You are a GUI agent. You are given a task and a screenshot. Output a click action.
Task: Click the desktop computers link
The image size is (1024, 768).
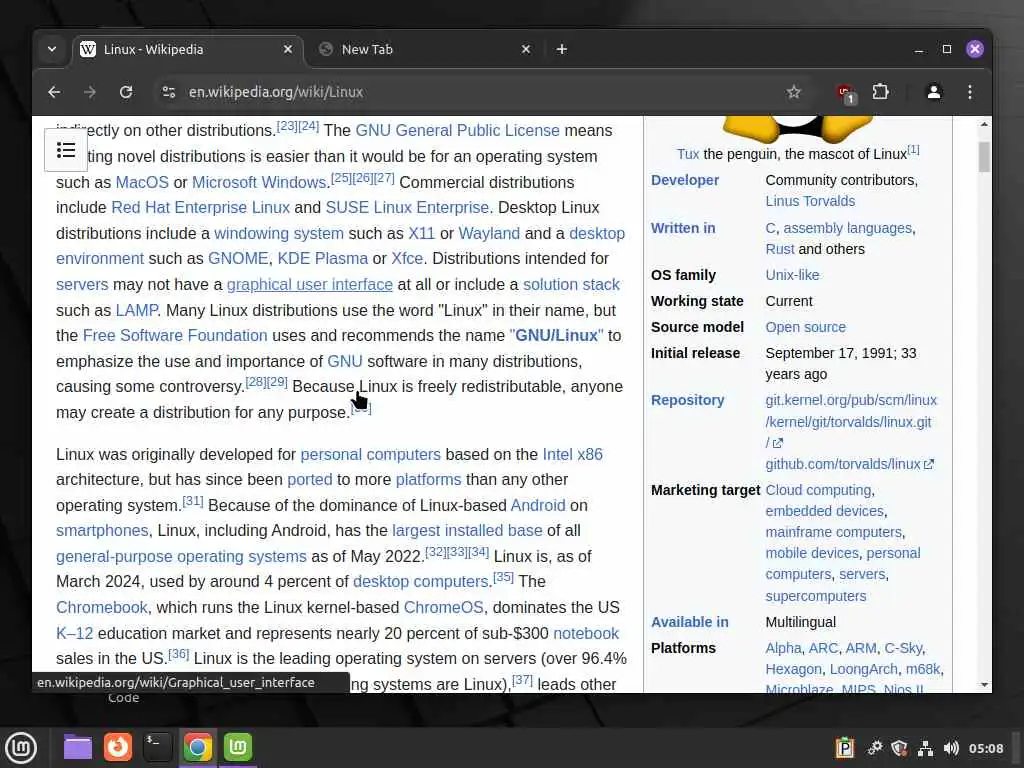coord(421,582)
